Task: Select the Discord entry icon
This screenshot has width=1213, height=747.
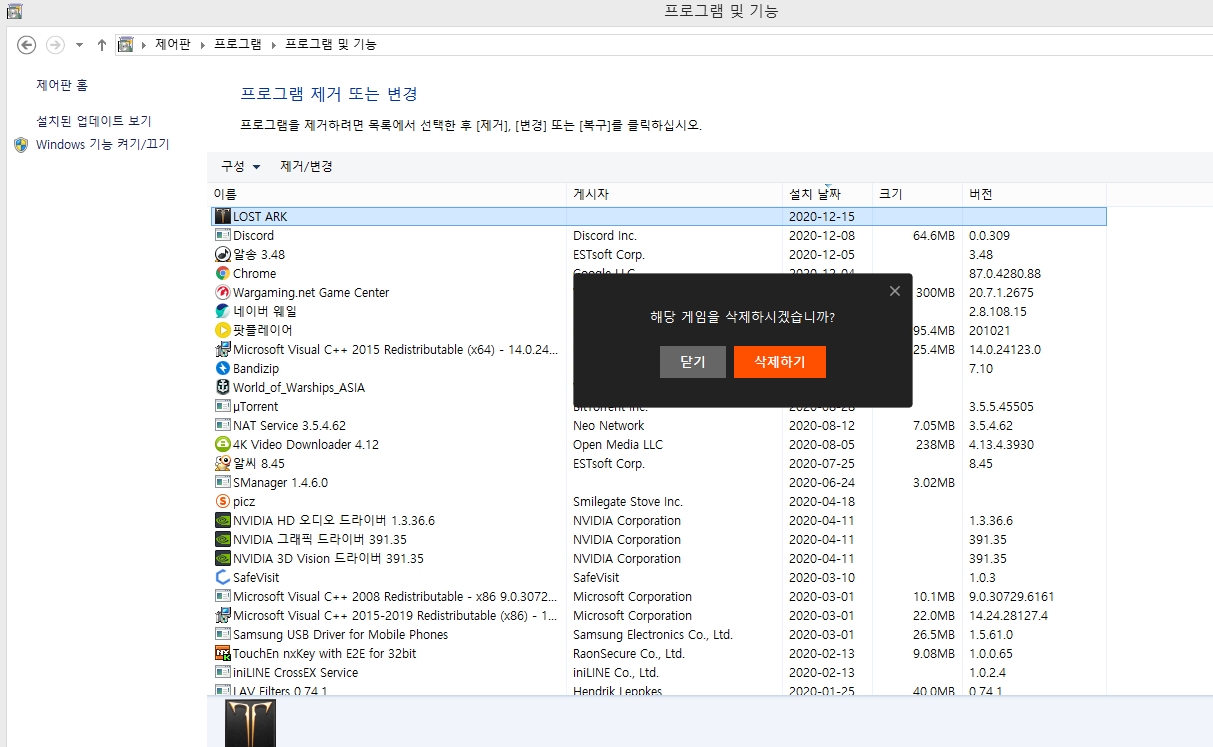Action: tap(223, 236)
